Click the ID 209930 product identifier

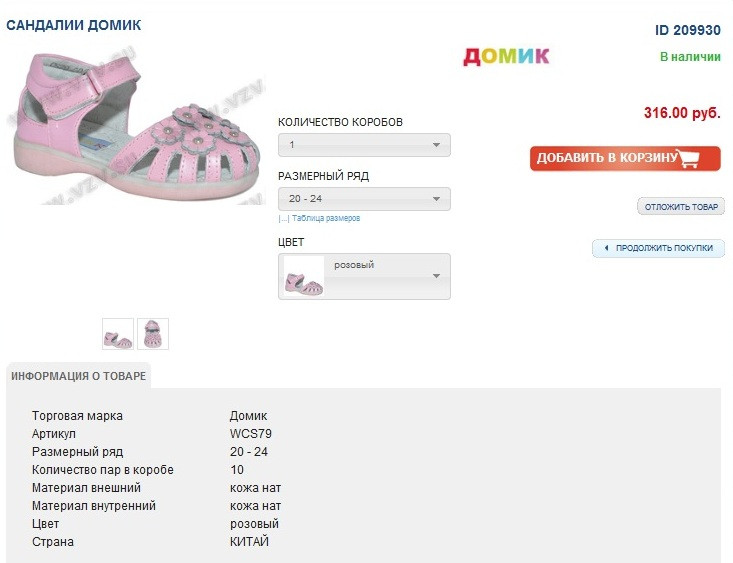tap(688, 30)
